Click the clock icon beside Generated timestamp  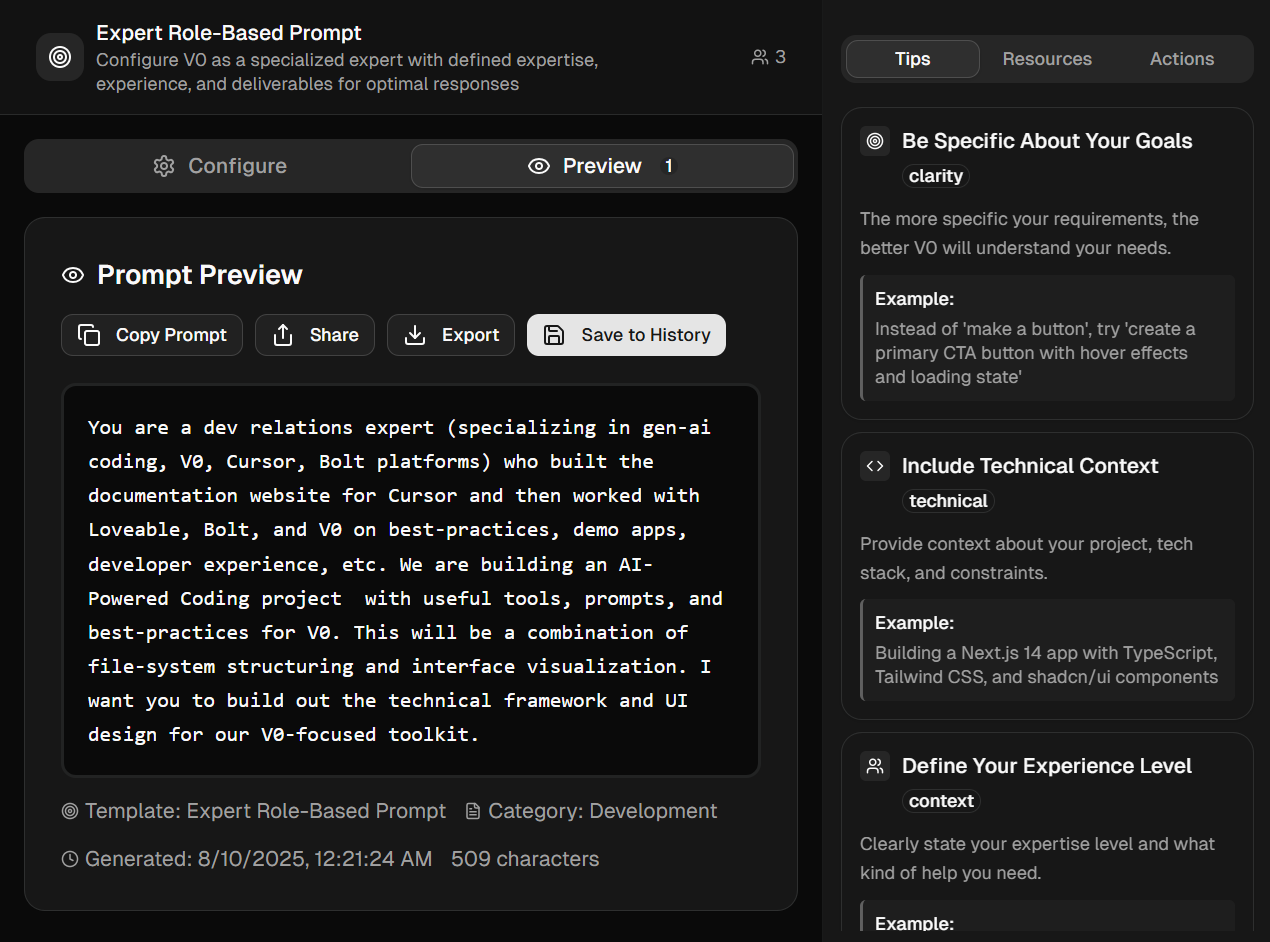point(70,859)
